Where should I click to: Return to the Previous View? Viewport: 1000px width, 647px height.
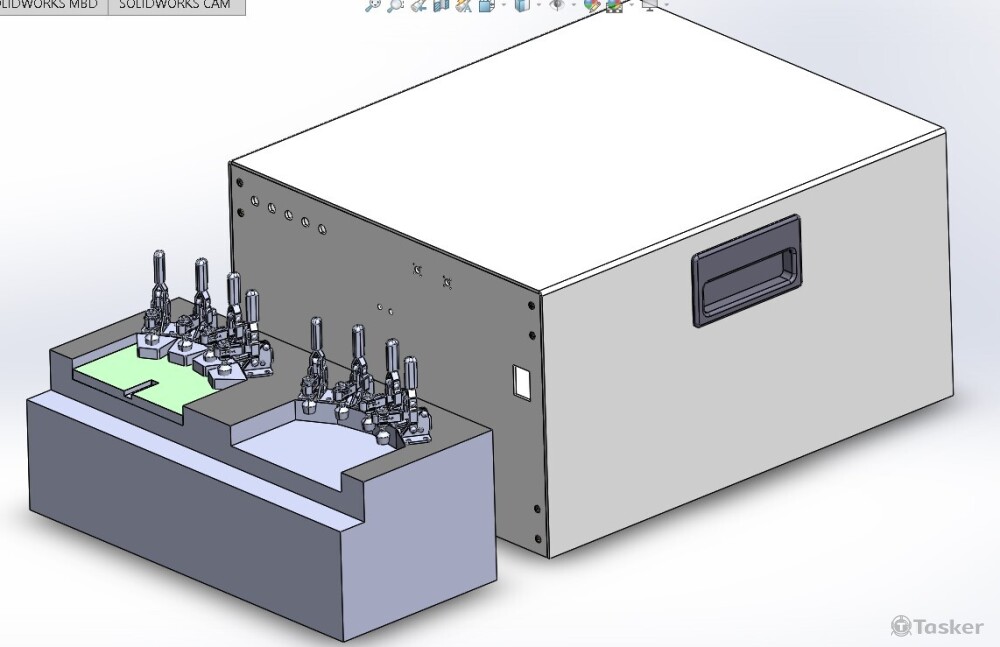click(x=417, y=5)
